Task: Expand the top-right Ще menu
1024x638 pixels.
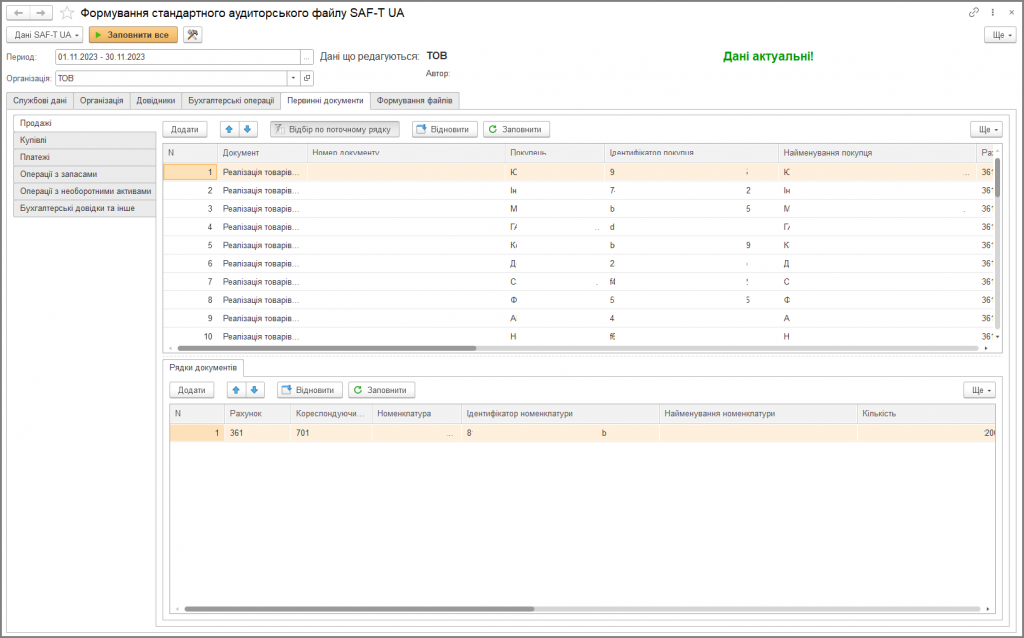Action: (x=1000, y=35)
